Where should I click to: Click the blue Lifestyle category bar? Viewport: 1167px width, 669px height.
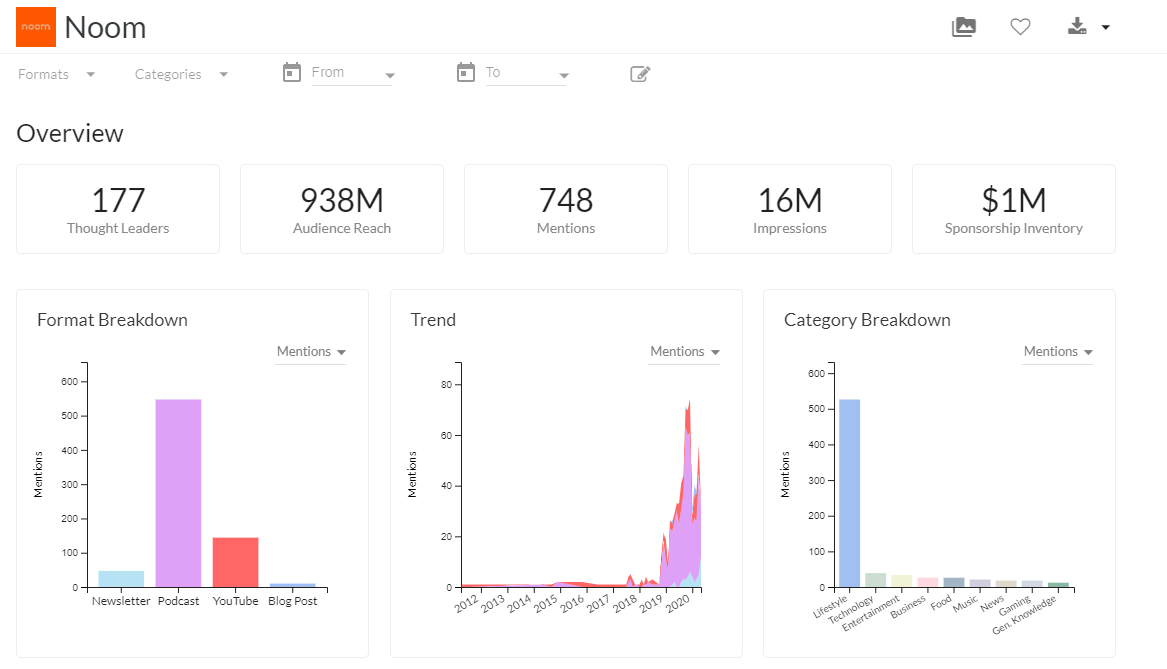pyautogui.click(x=849, y=492)
